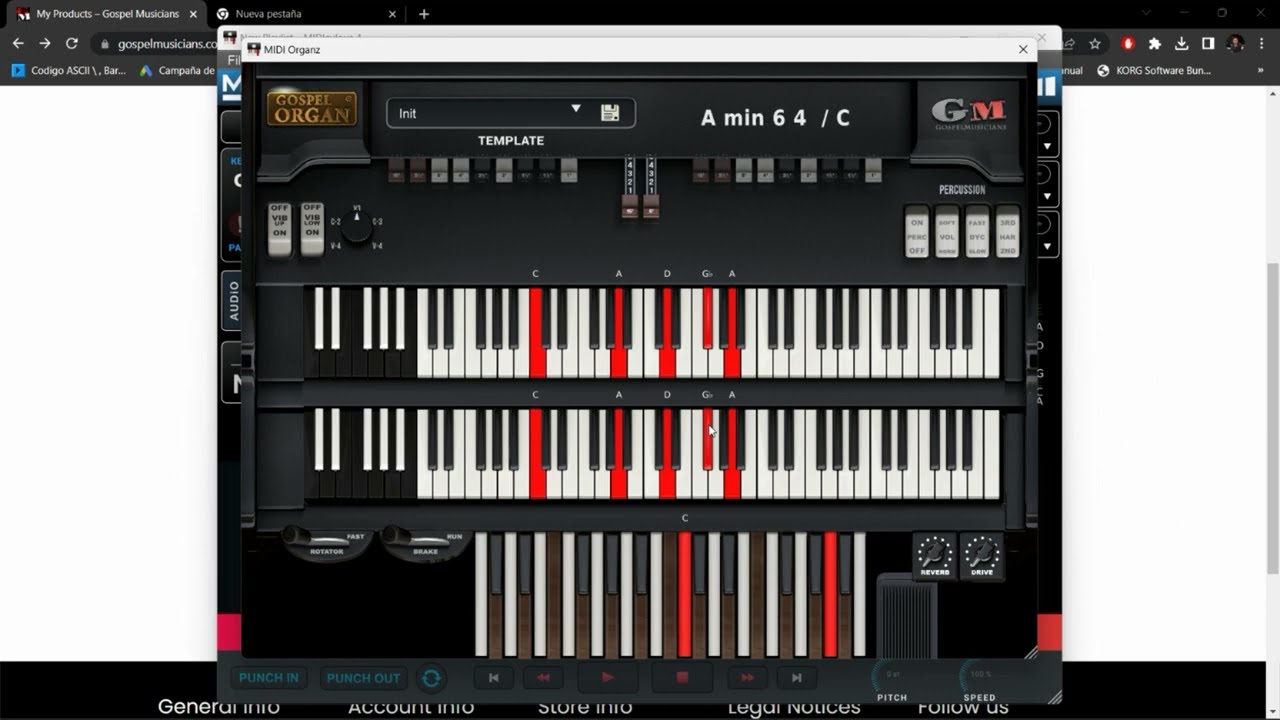
Task: Go back in the browser
Action: (18, 43)
